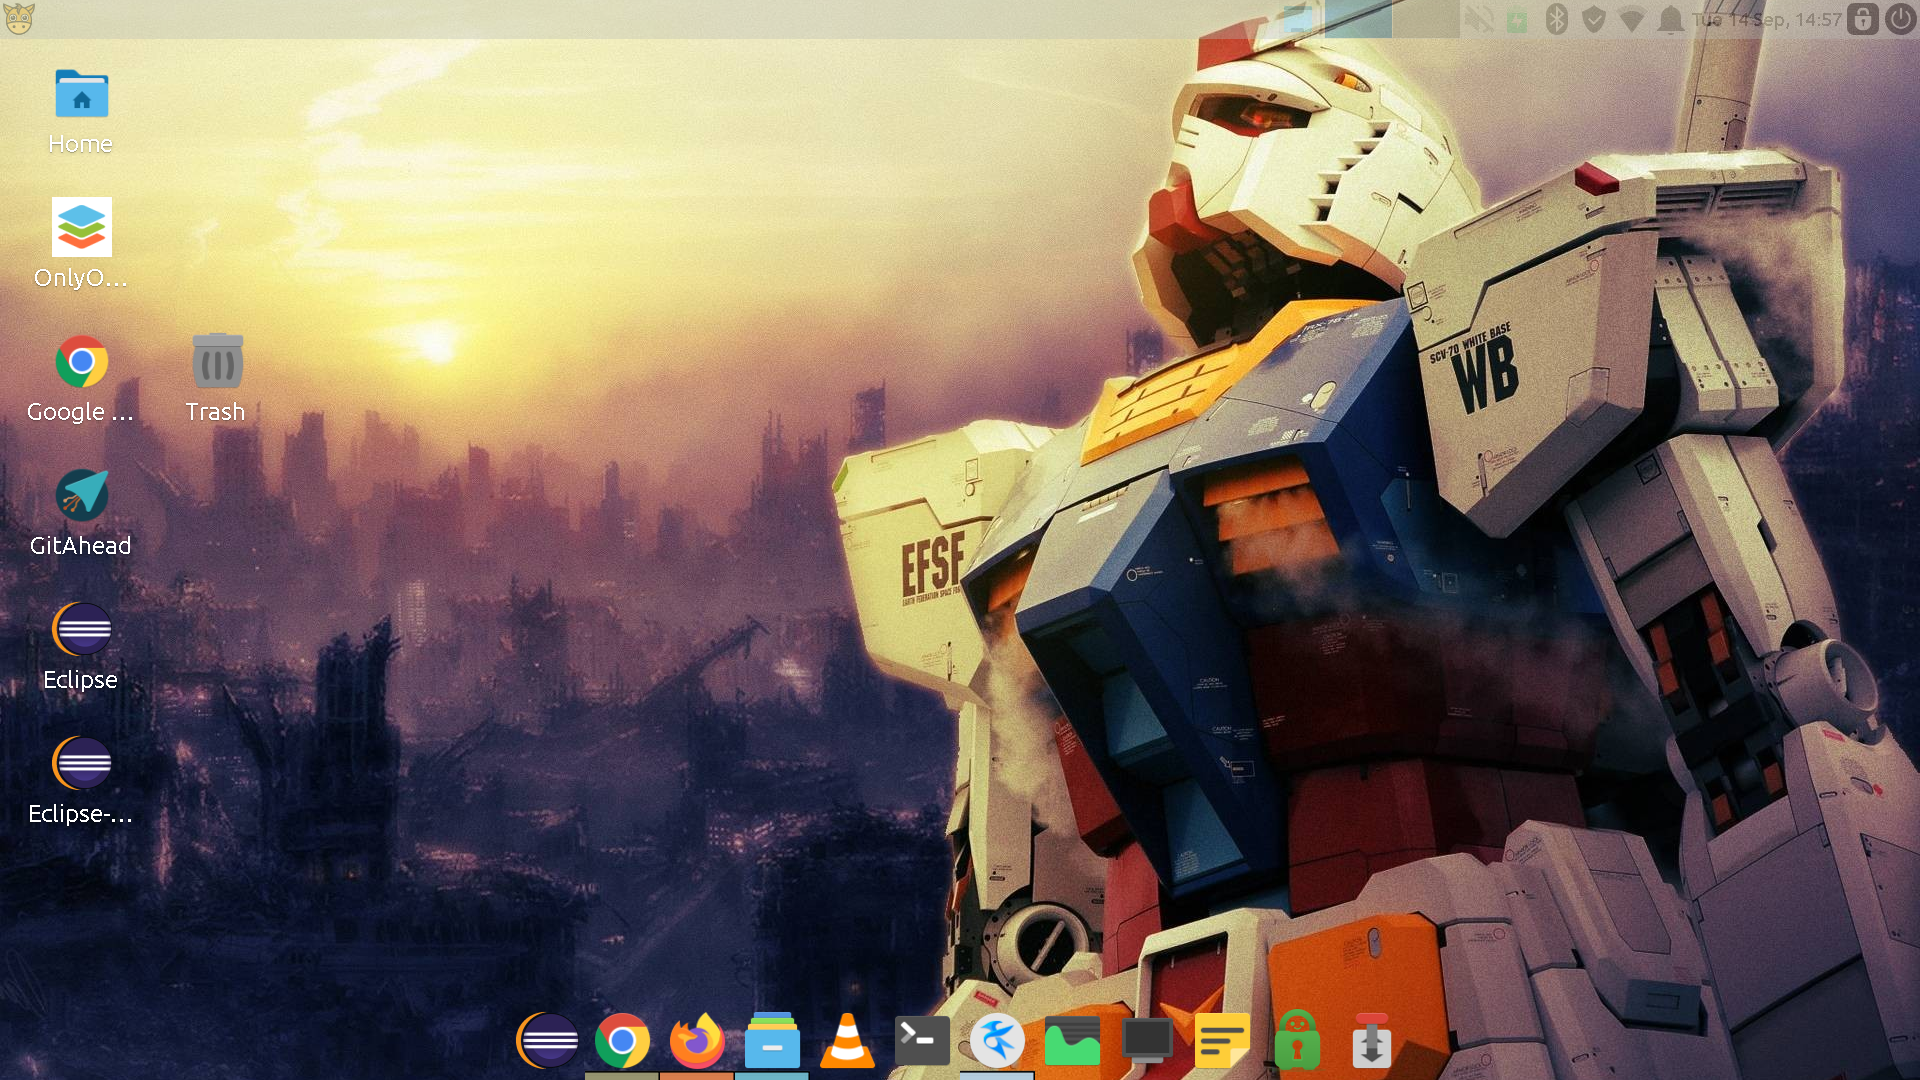Image resolution: width=1920 pixels, height=1080 pixels.
Task: Open the yellow sticky notes app
Action: click(x=1222, y=1041)
